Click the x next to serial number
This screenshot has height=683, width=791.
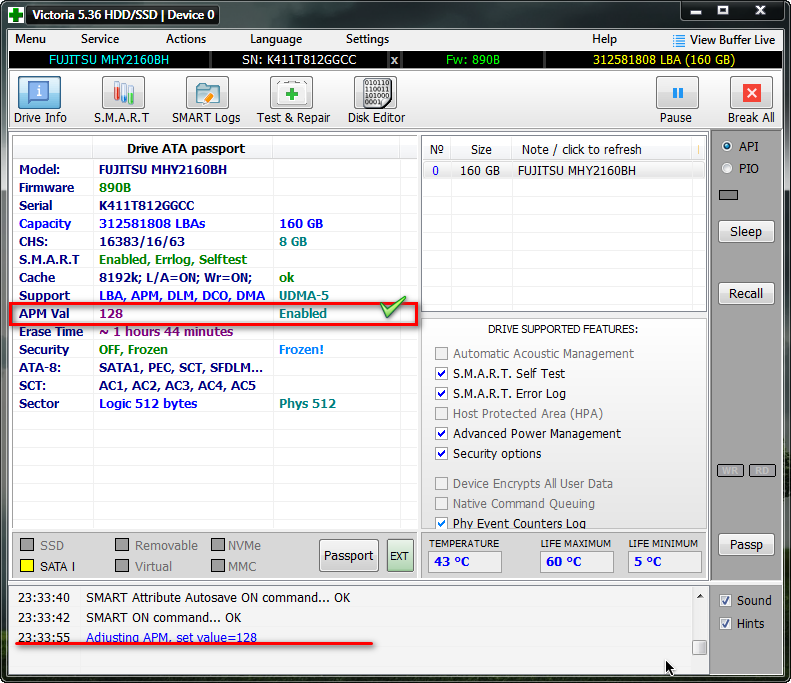click(394, 60)
